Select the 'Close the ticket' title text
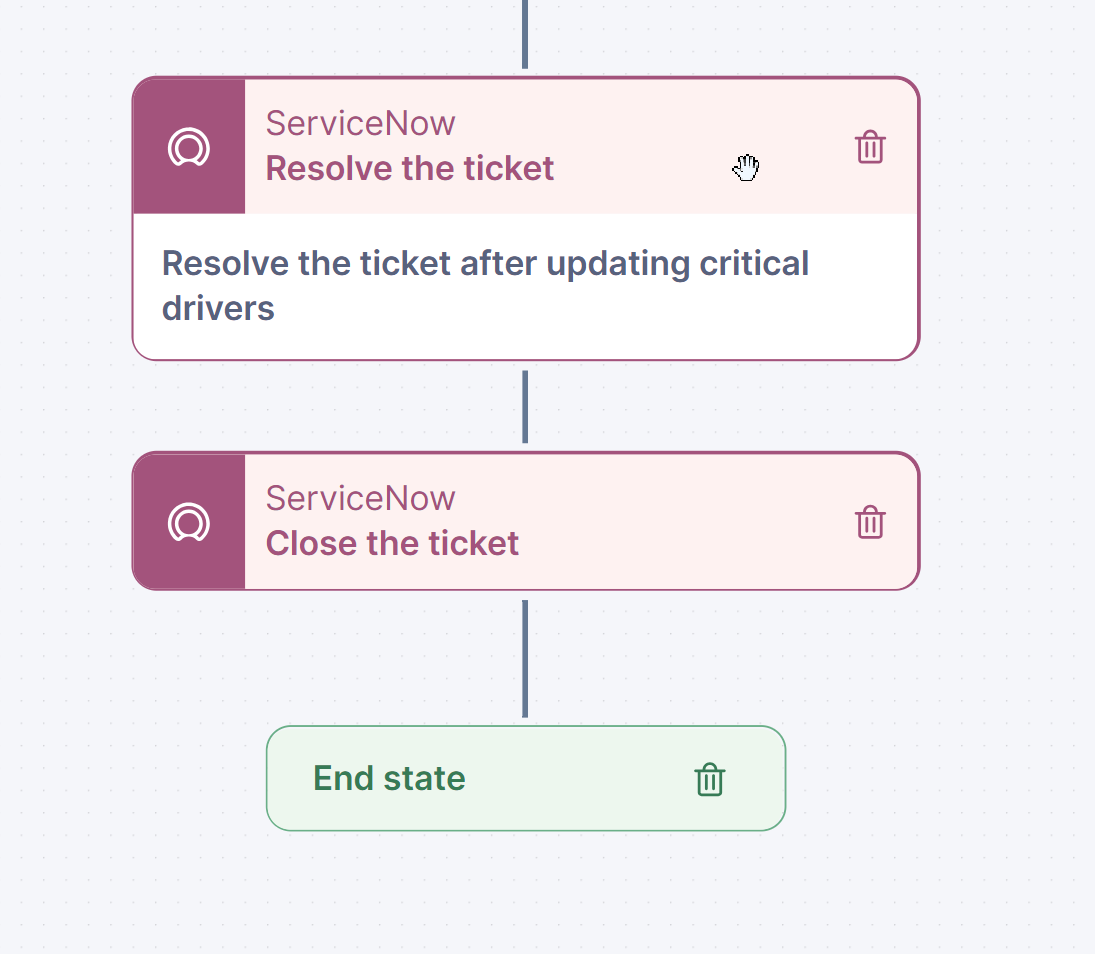 coord(392,543)
